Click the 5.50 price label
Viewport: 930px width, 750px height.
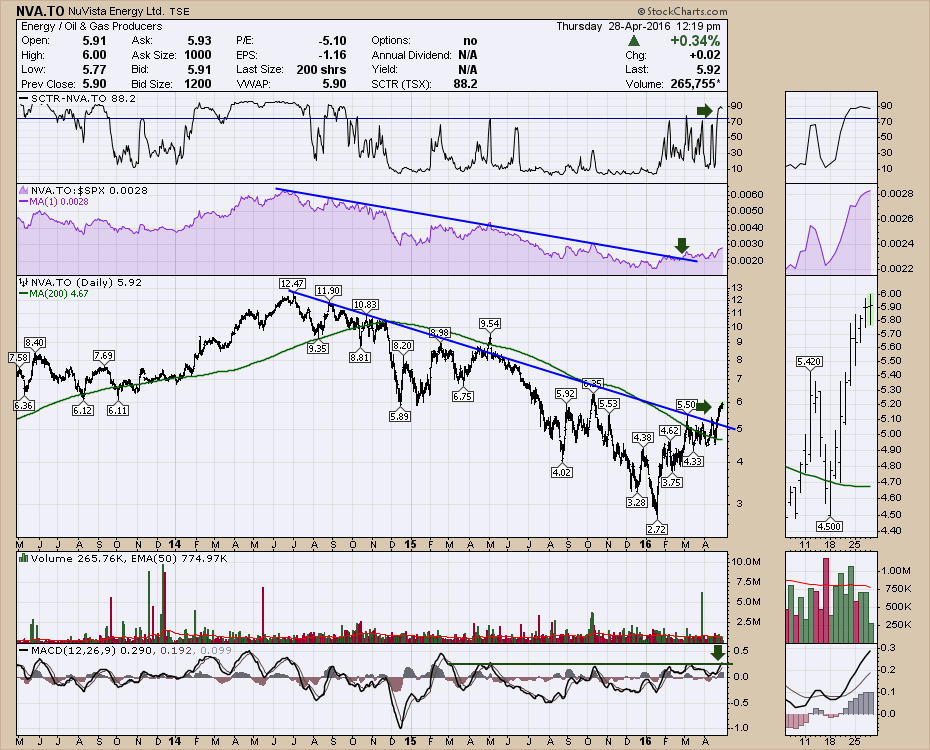click(686, 404)
